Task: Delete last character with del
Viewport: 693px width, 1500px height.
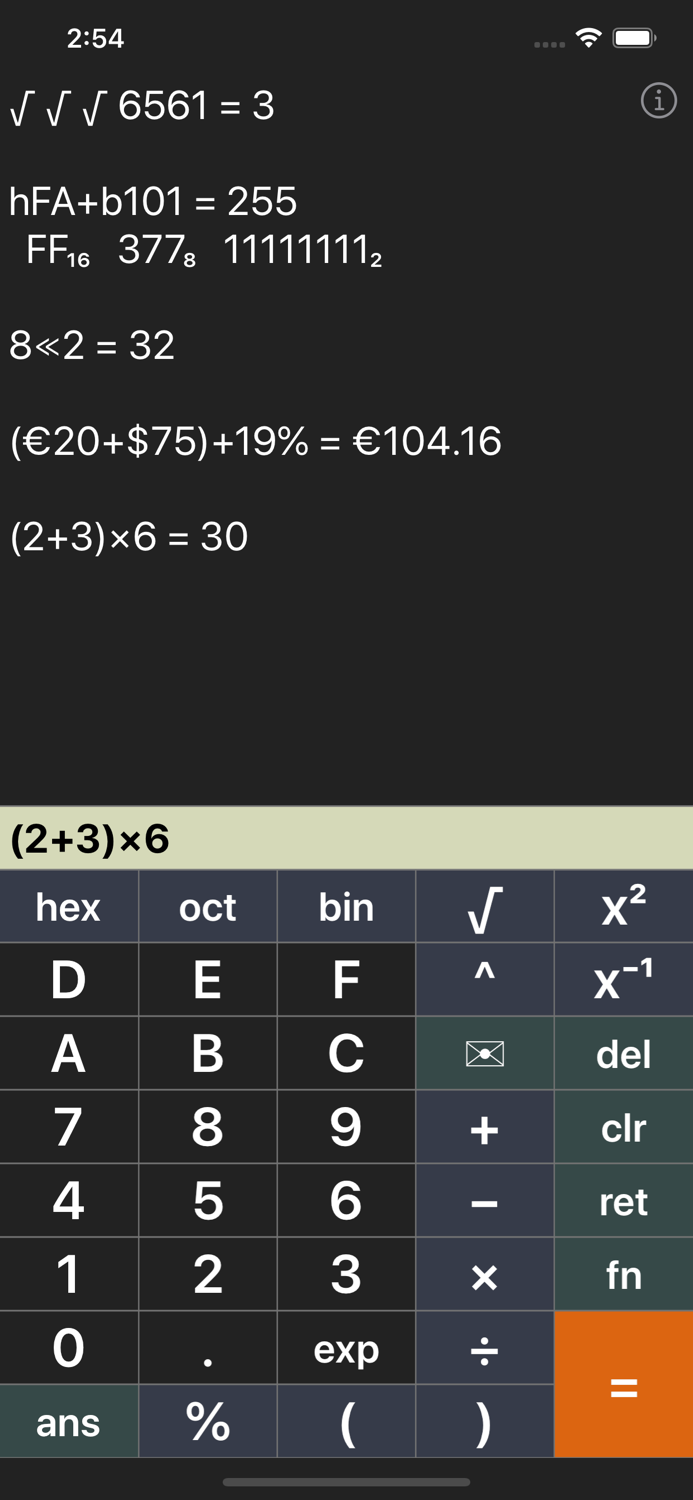Action: click(x=623, y=1053)
